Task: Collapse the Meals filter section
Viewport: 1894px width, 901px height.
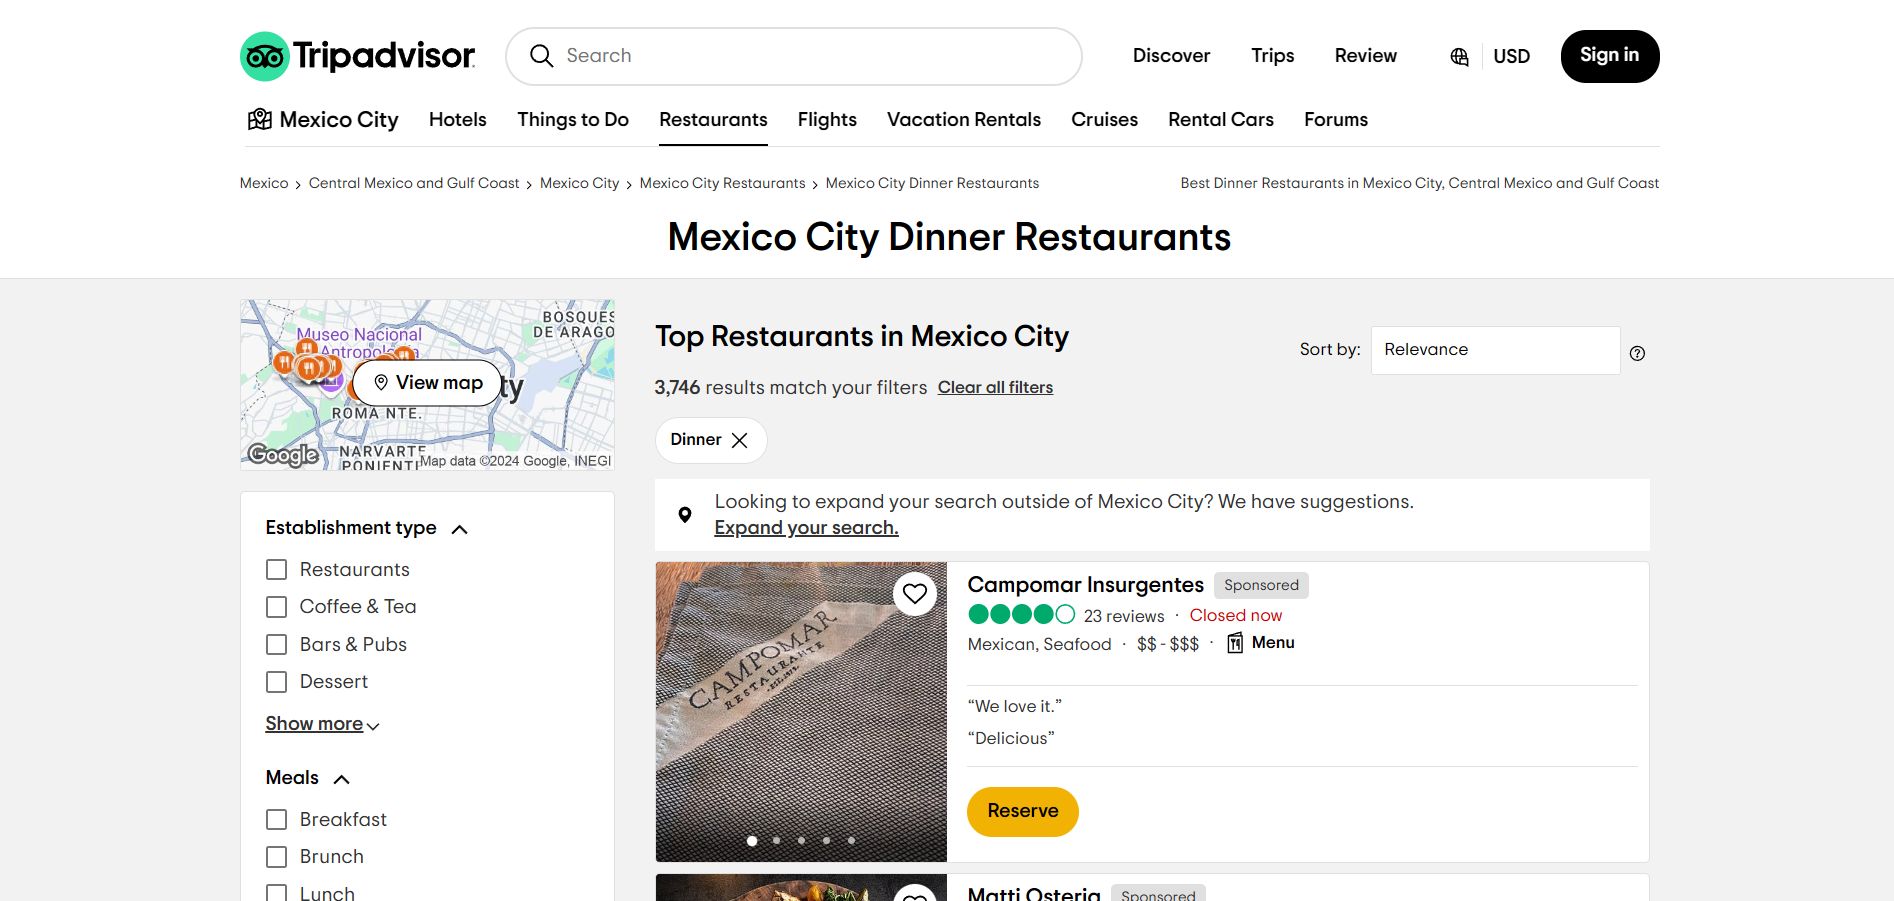Action: (x=341, y=779)
